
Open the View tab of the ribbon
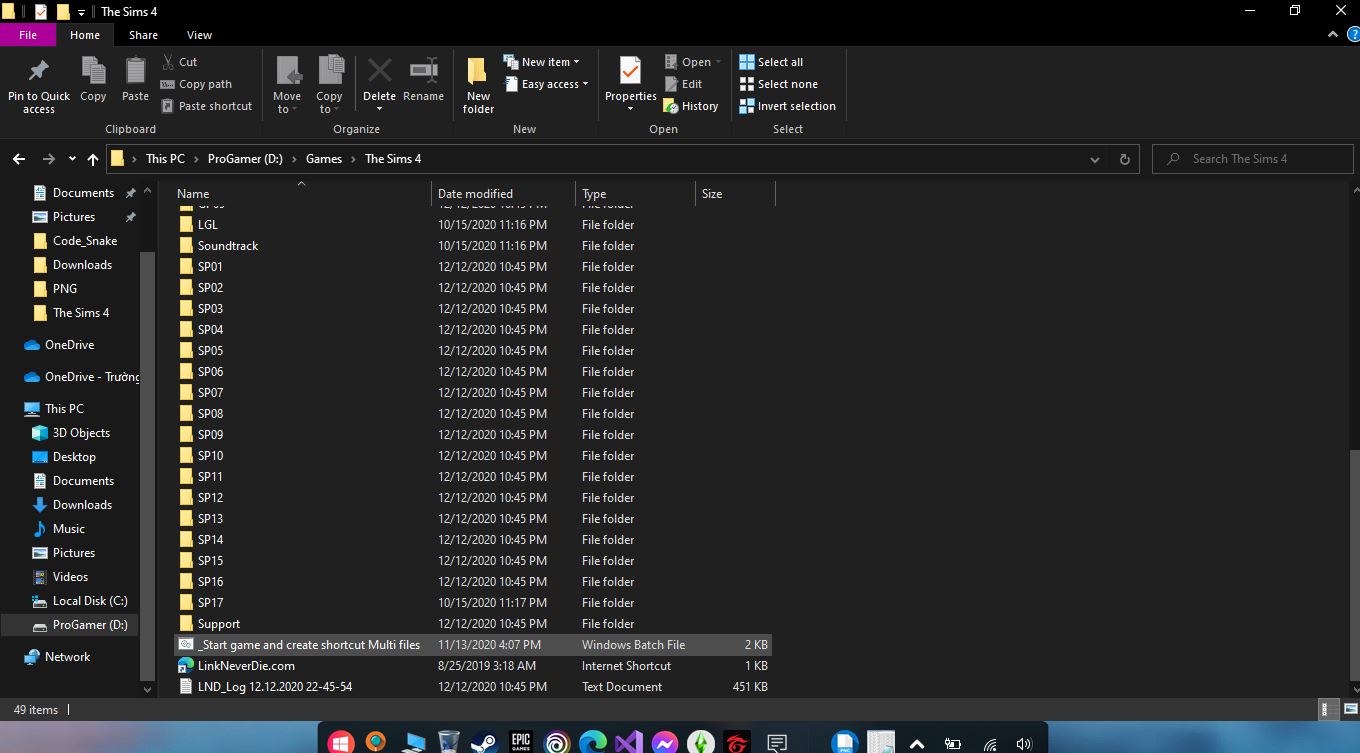coord(199,34)
